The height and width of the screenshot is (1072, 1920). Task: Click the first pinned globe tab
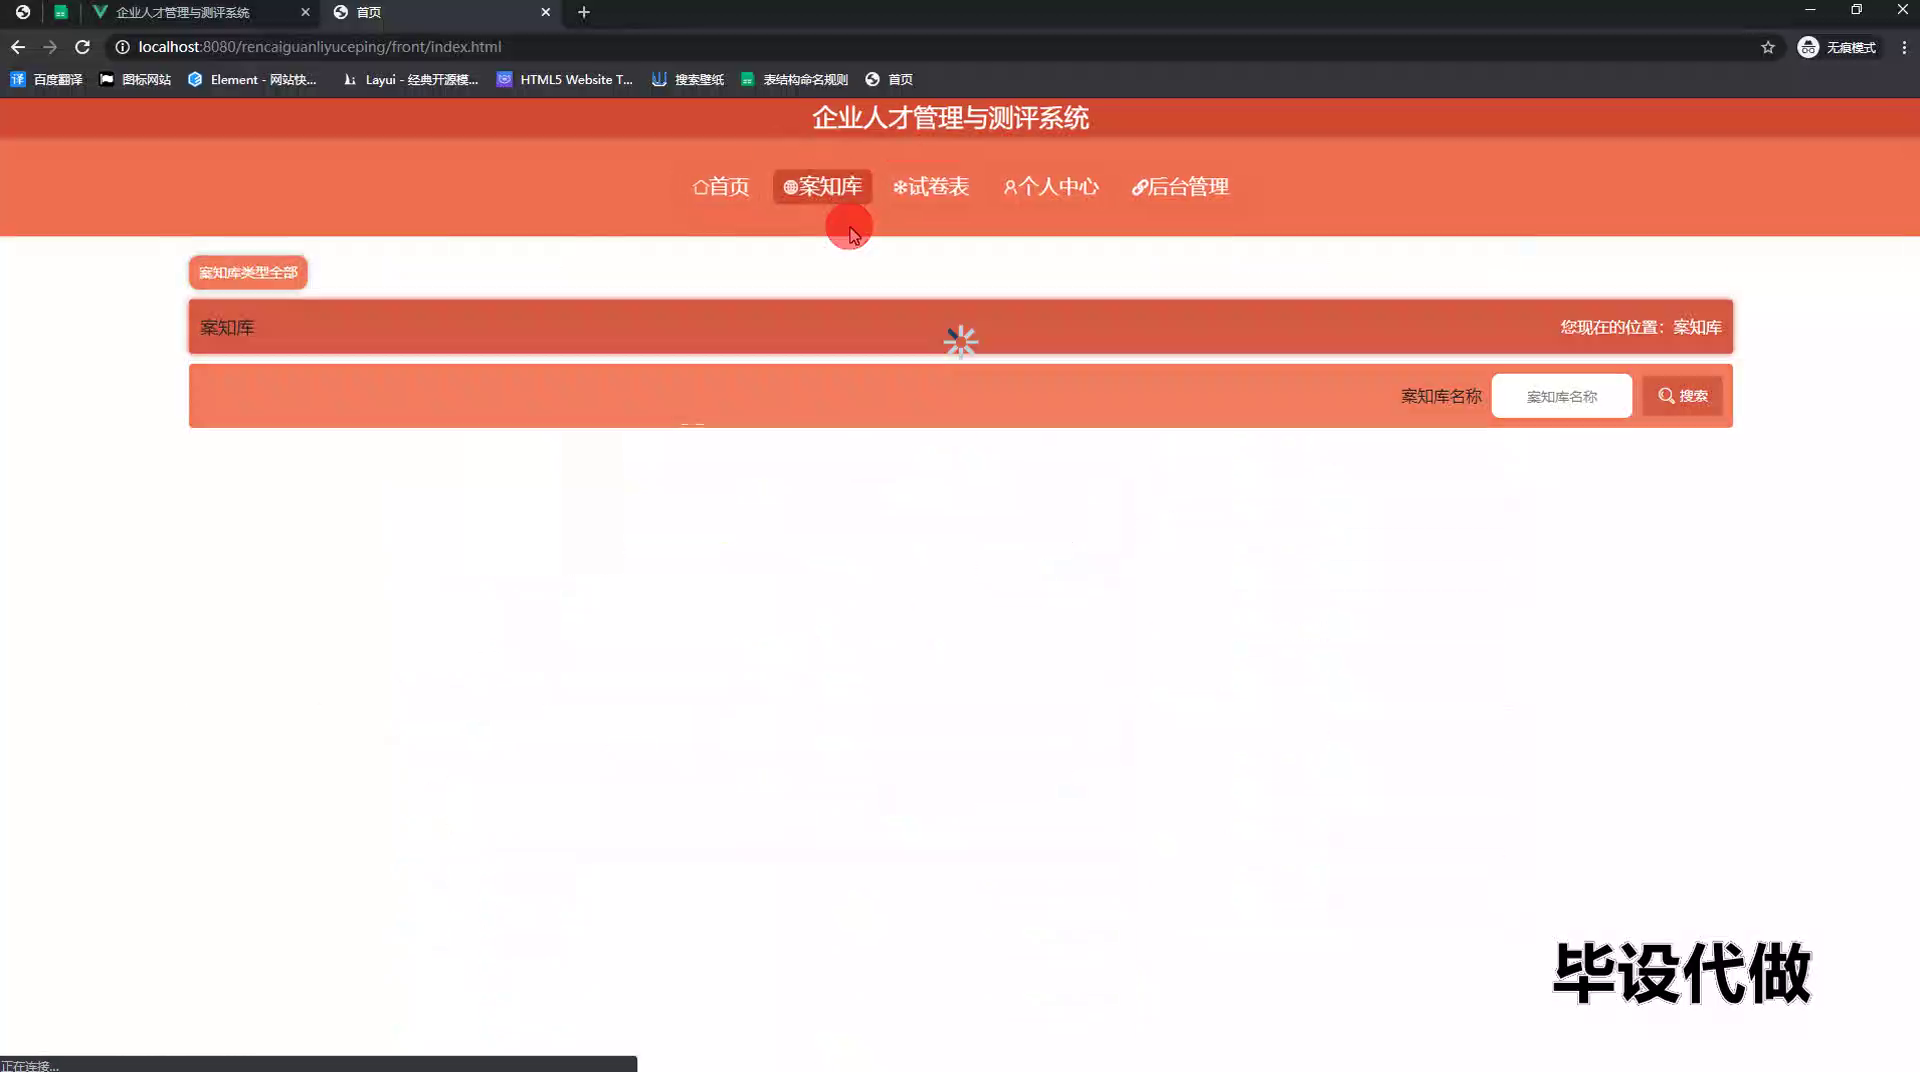pyautogui.click(x=22, y=12)
